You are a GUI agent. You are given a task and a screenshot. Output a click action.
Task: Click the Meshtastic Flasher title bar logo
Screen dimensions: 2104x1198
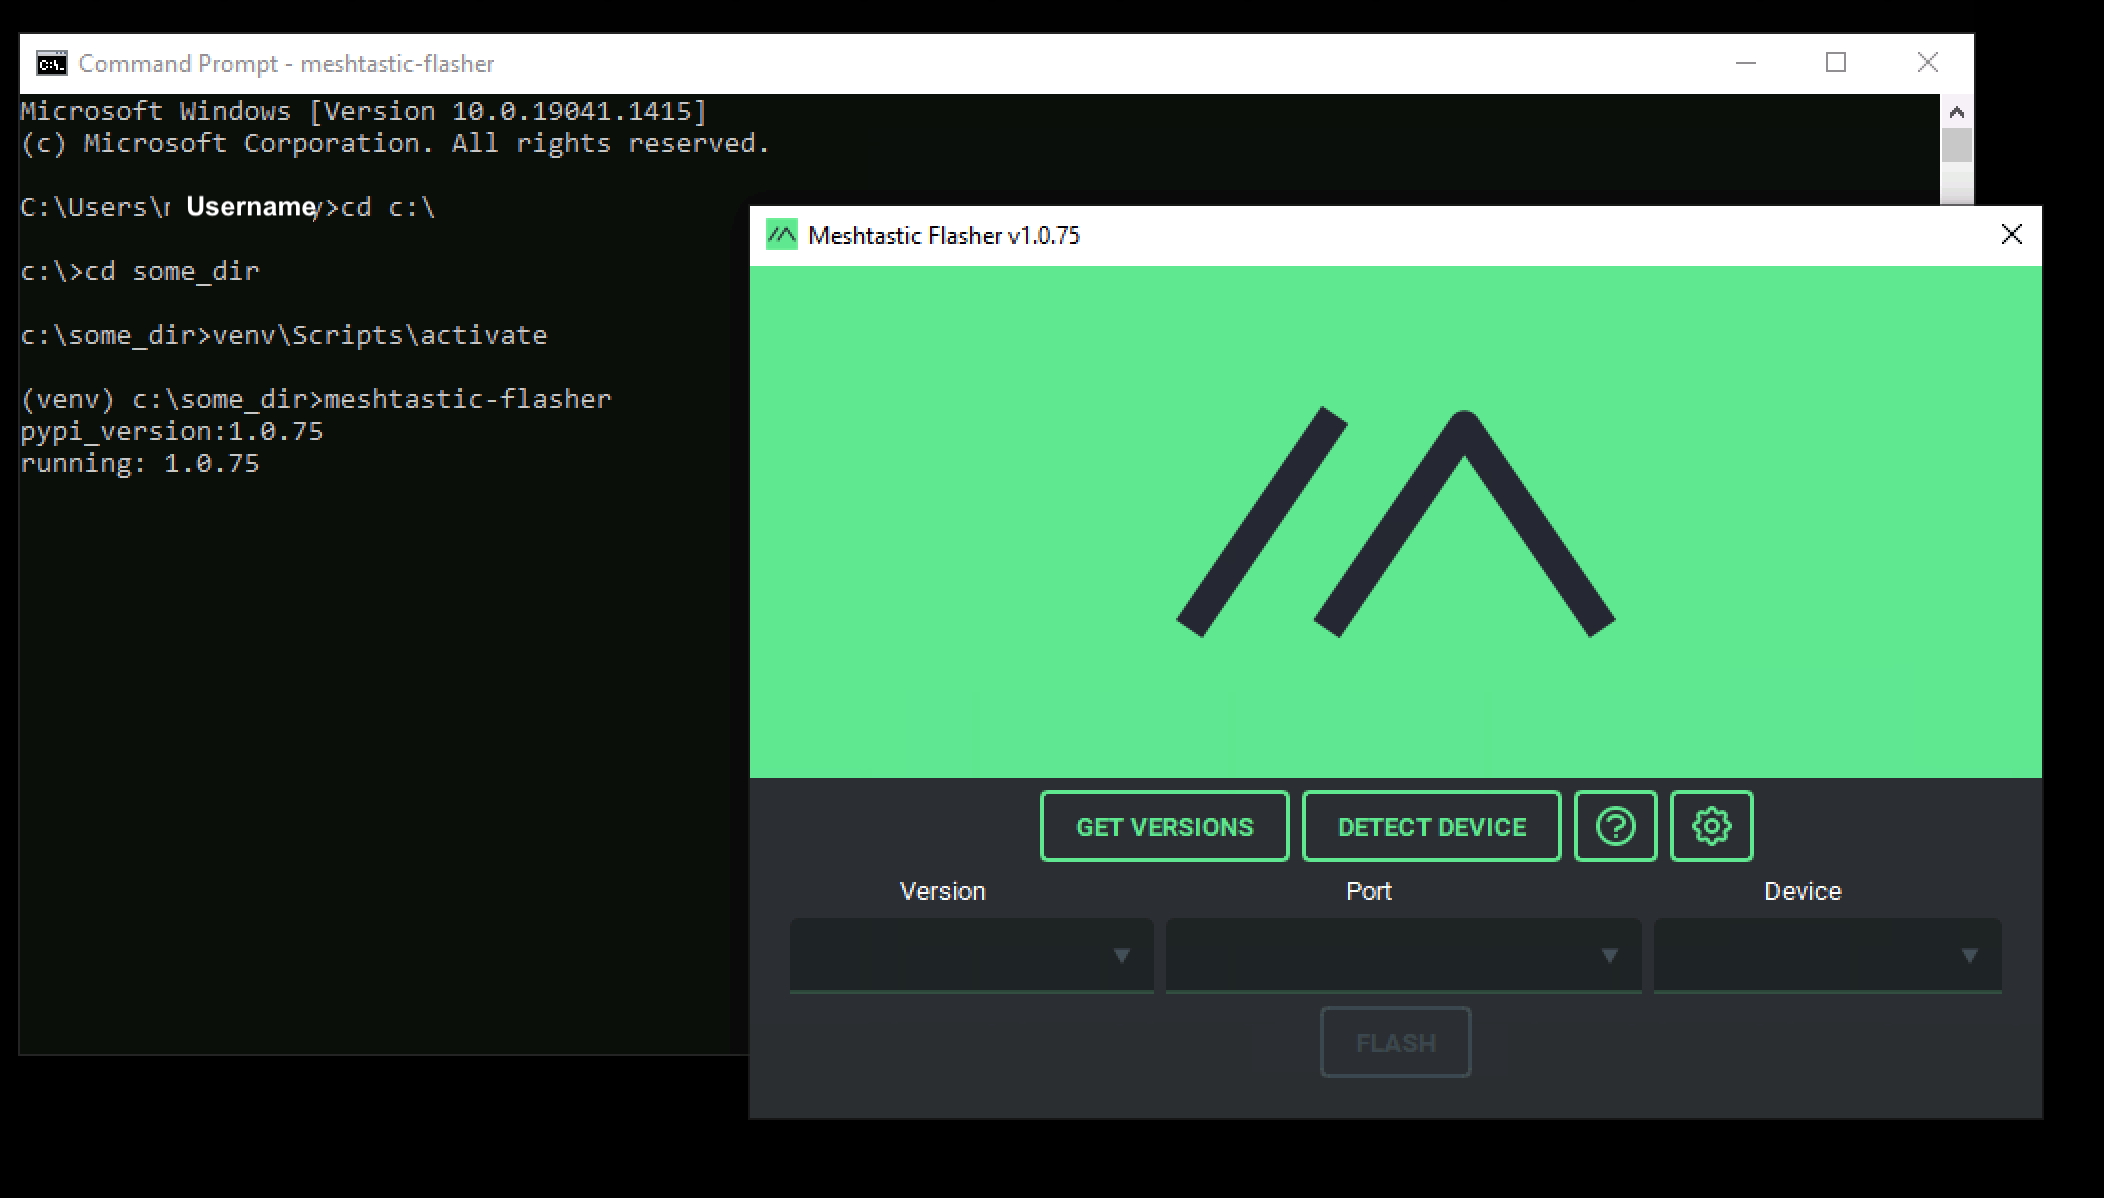point(781,235)
